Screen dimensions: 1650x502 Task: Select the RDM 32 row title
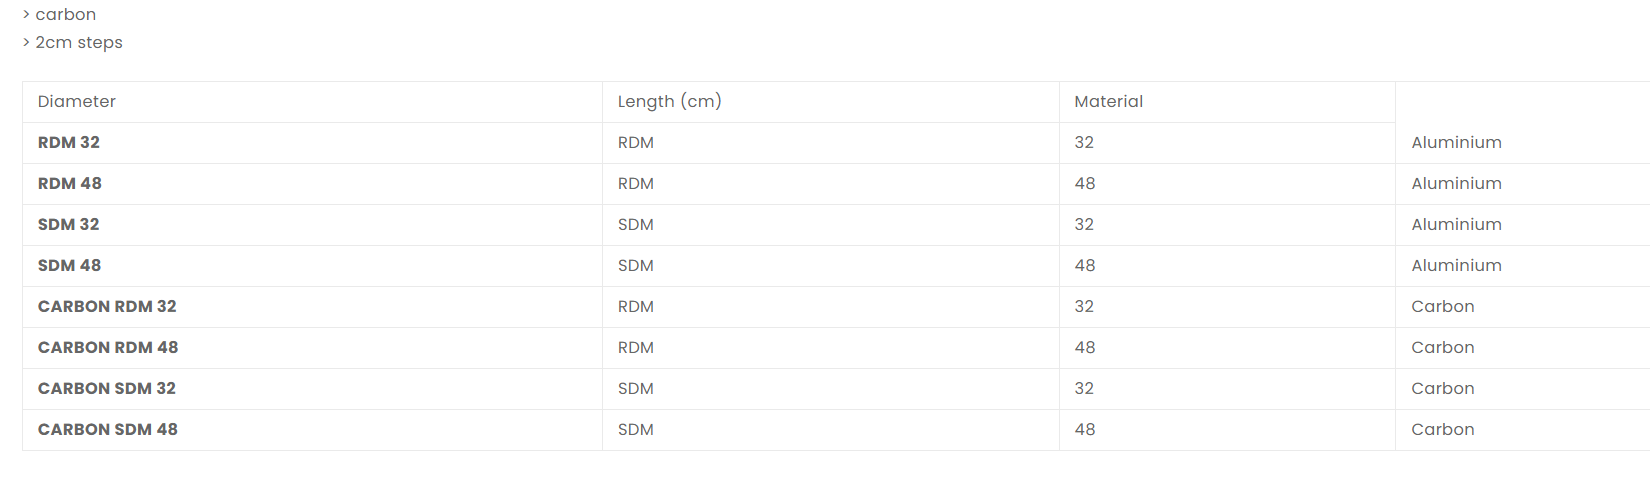click(x=69, y=143)
